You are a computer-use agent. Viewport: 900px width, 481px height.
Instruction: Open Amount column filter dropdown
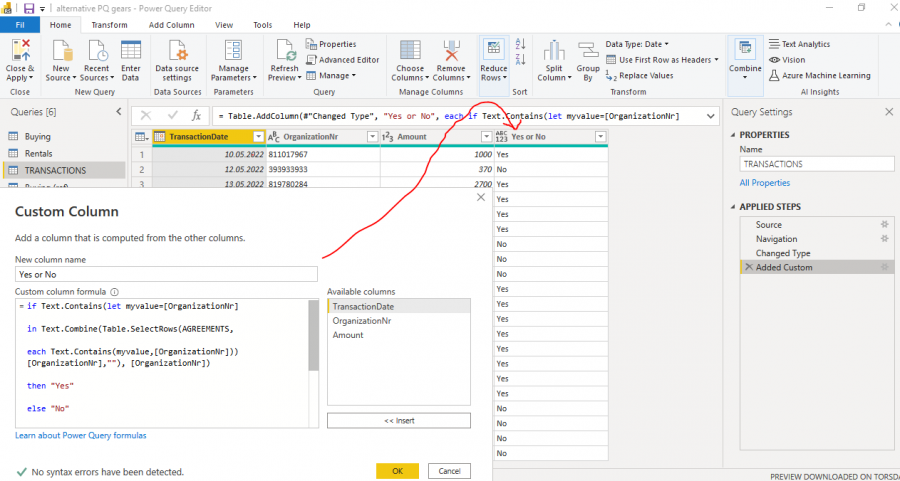click(x=487, y=137)
